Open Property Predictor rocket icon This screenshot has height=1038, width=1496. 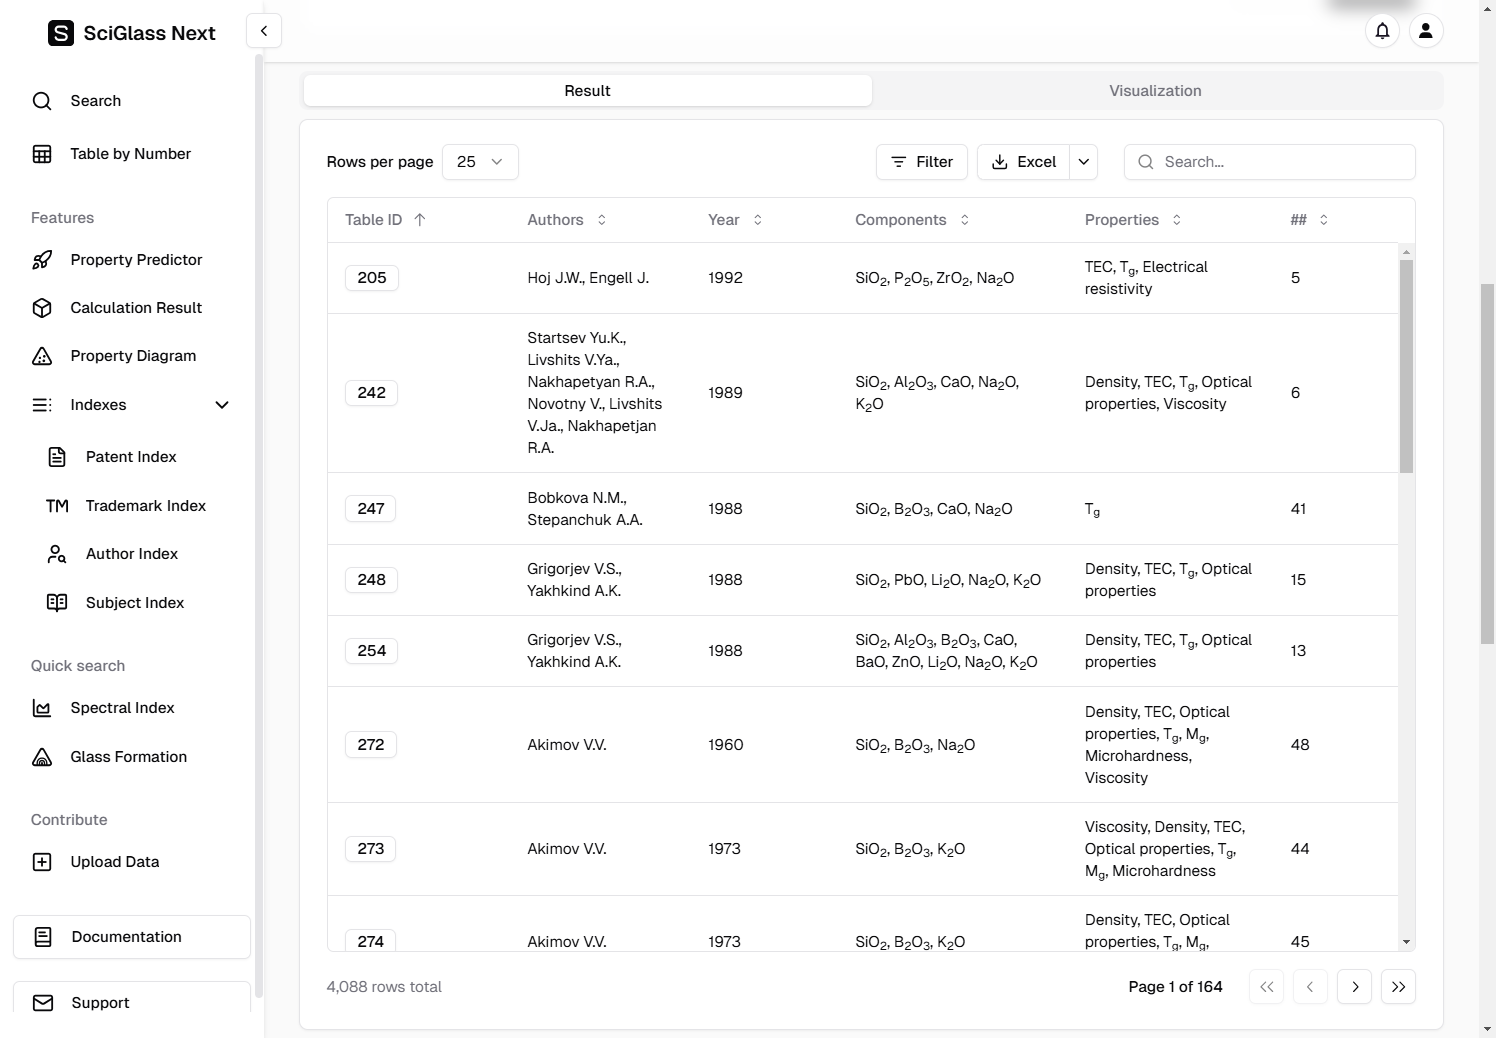42,260
